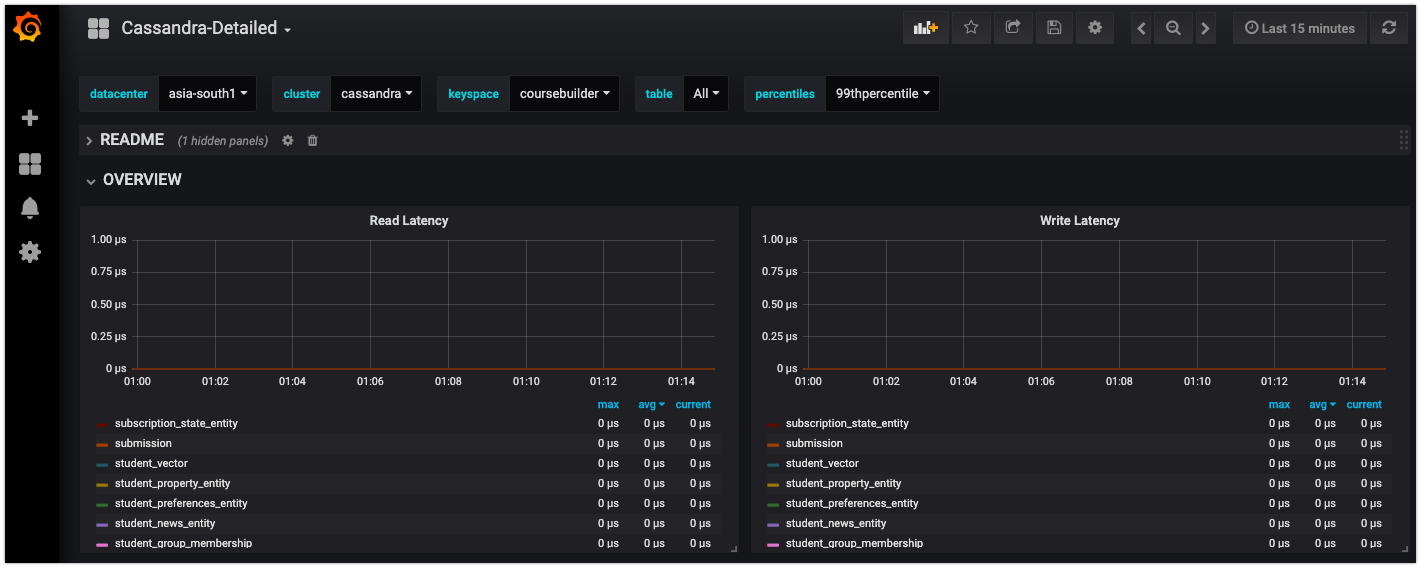Collapse the OVERVIEW row
Viewport: 1421px width, 568px height.
click(x=141, y=180)
